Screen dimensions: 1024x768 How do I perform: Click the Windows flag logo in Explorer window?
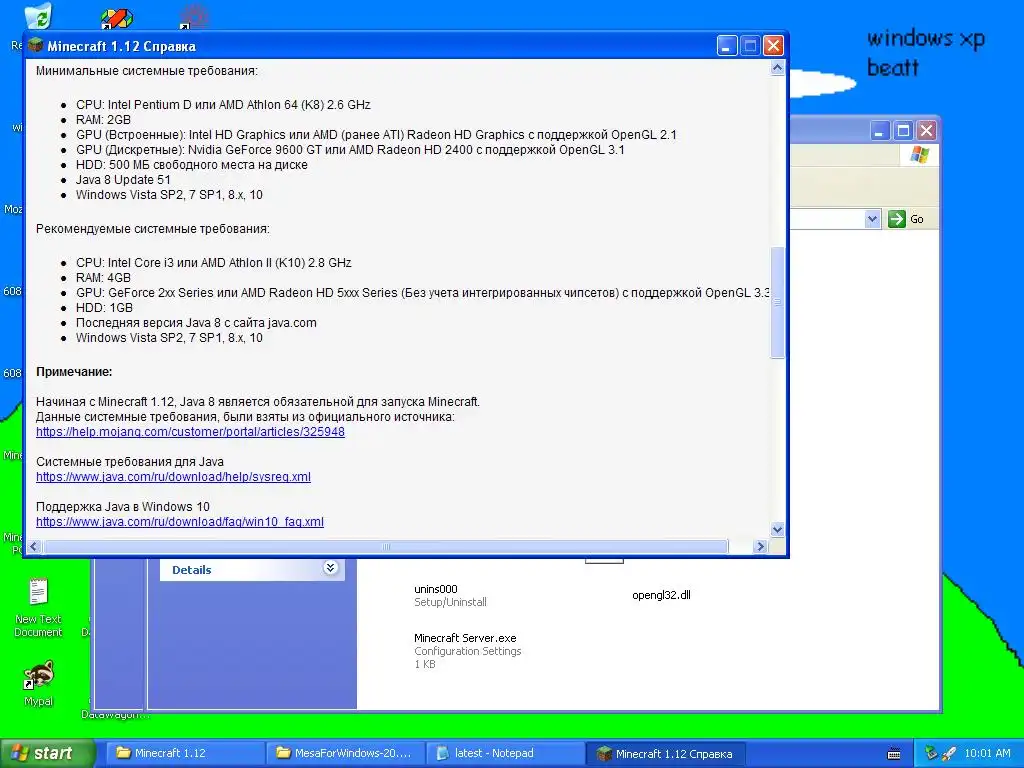pos(920,155)
